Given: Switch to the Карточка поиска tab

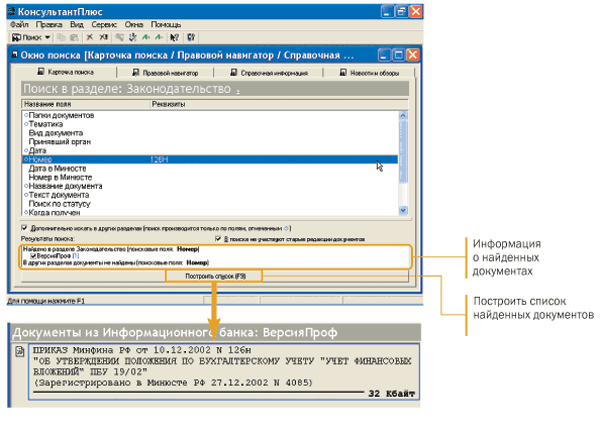Looking at the screenshot, I should [x=65, y=72].
